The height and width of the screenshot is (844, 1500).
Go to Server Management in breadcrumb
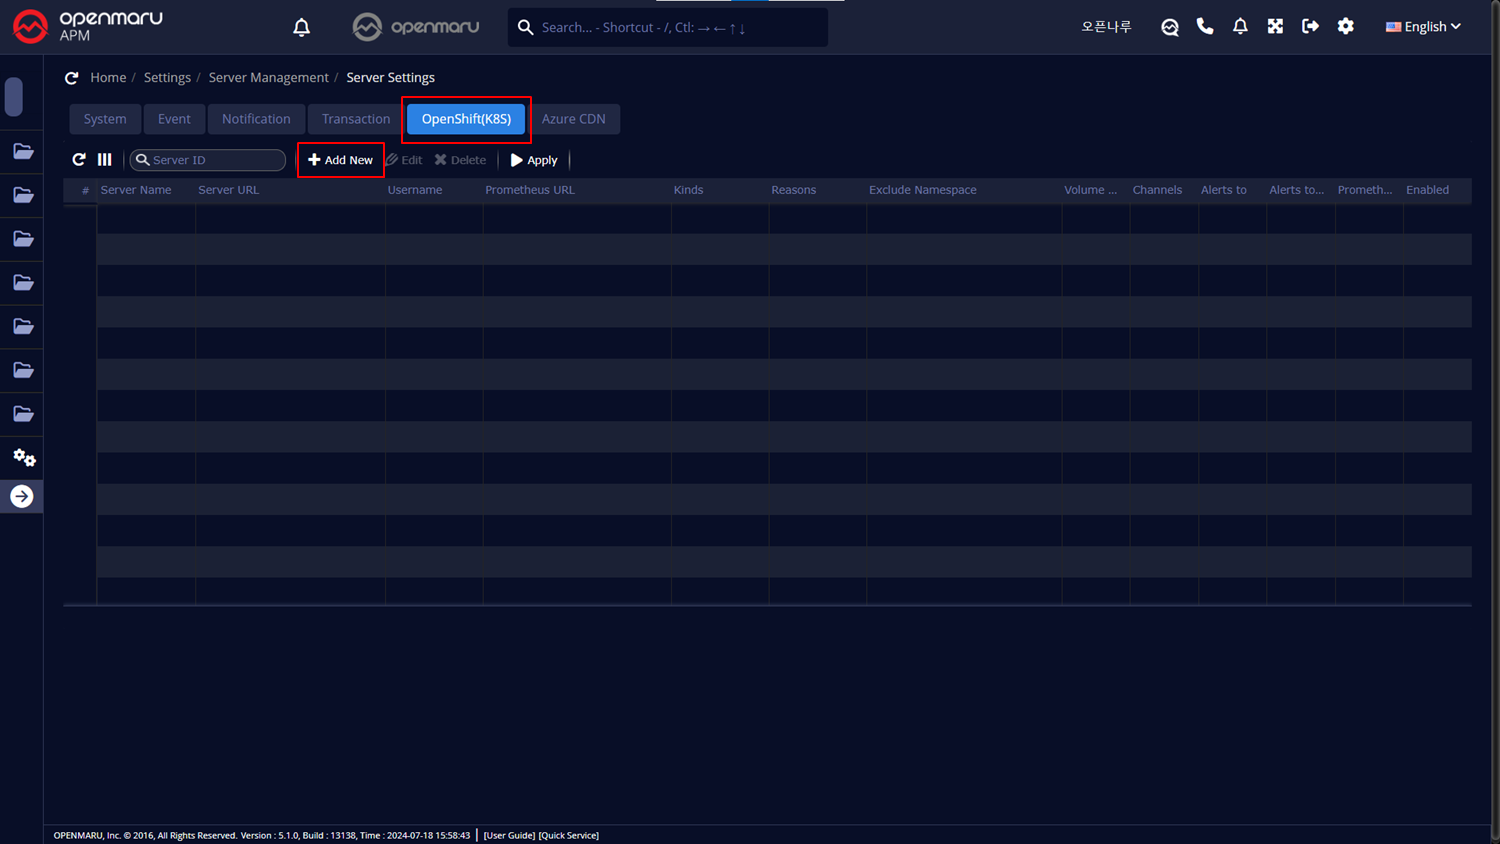pyautogui.click(x=268, y=78)
